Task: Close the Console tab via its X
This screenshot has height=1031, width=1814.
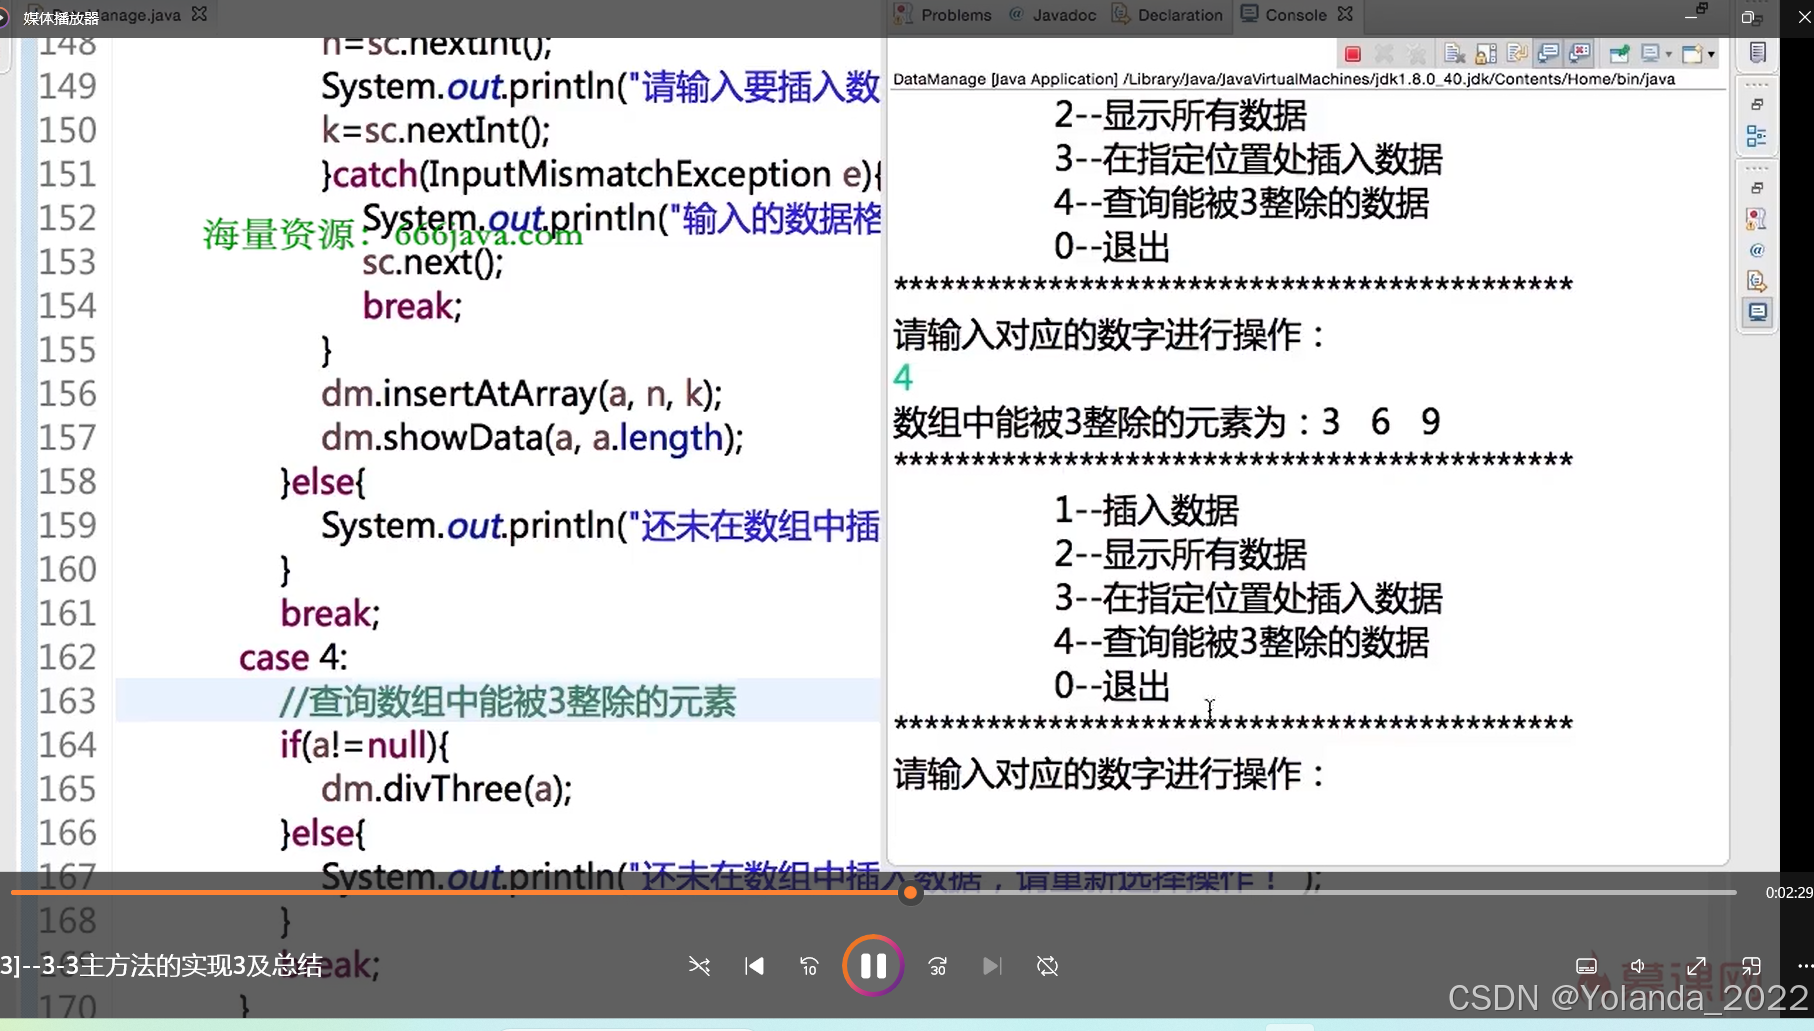Action: click(1345, 14)
